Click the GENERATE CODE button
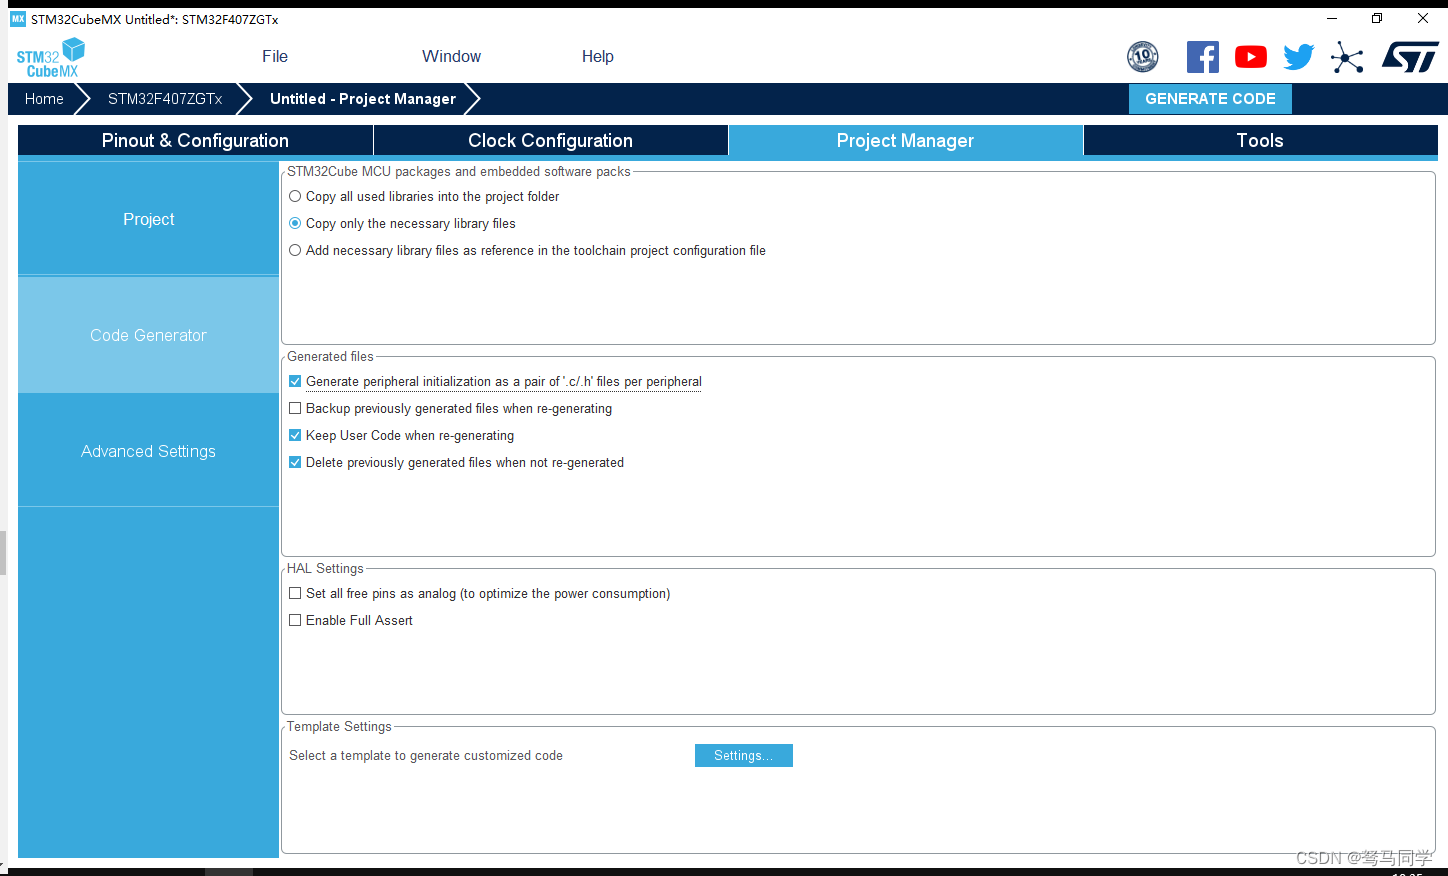Image resolution: width=1448 pixels, height=876 pixels. [x=1210, y=99]
